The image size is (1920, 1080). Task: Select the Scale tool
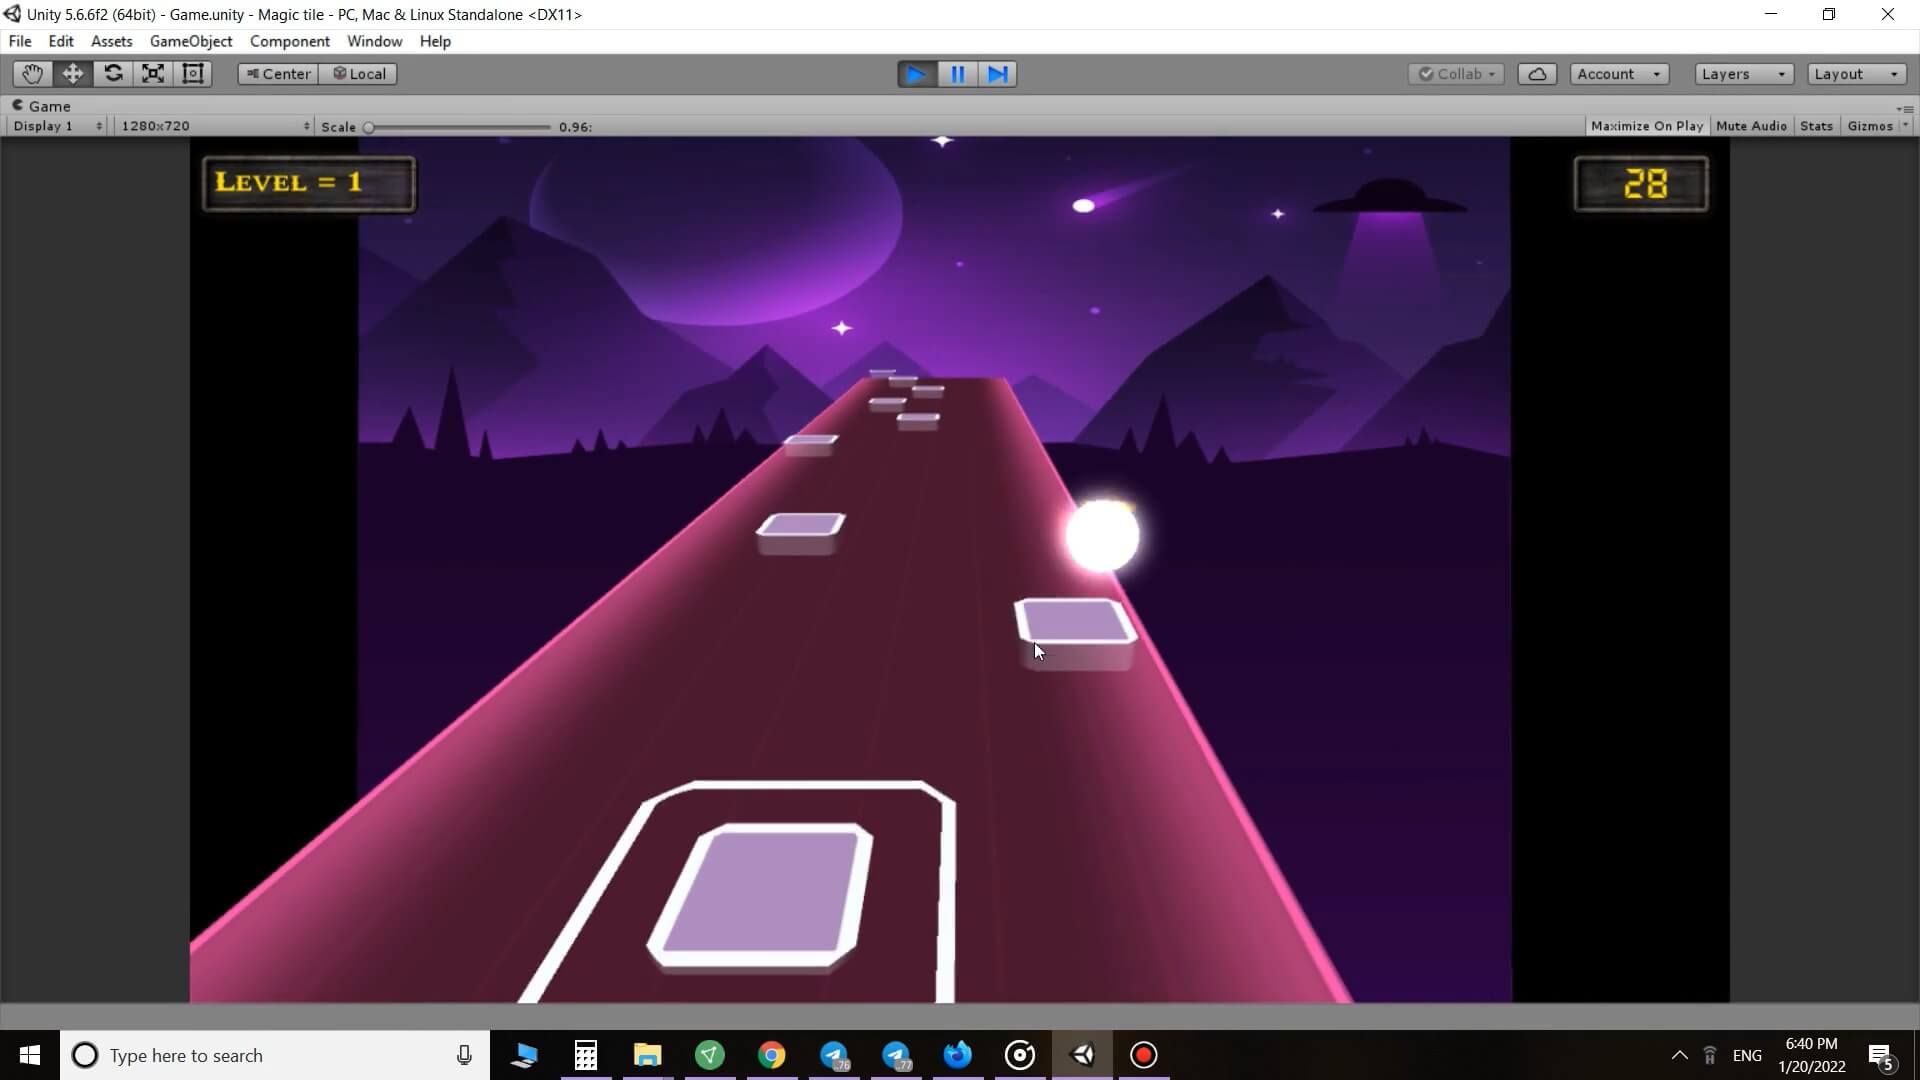click(x=153, y=74)
